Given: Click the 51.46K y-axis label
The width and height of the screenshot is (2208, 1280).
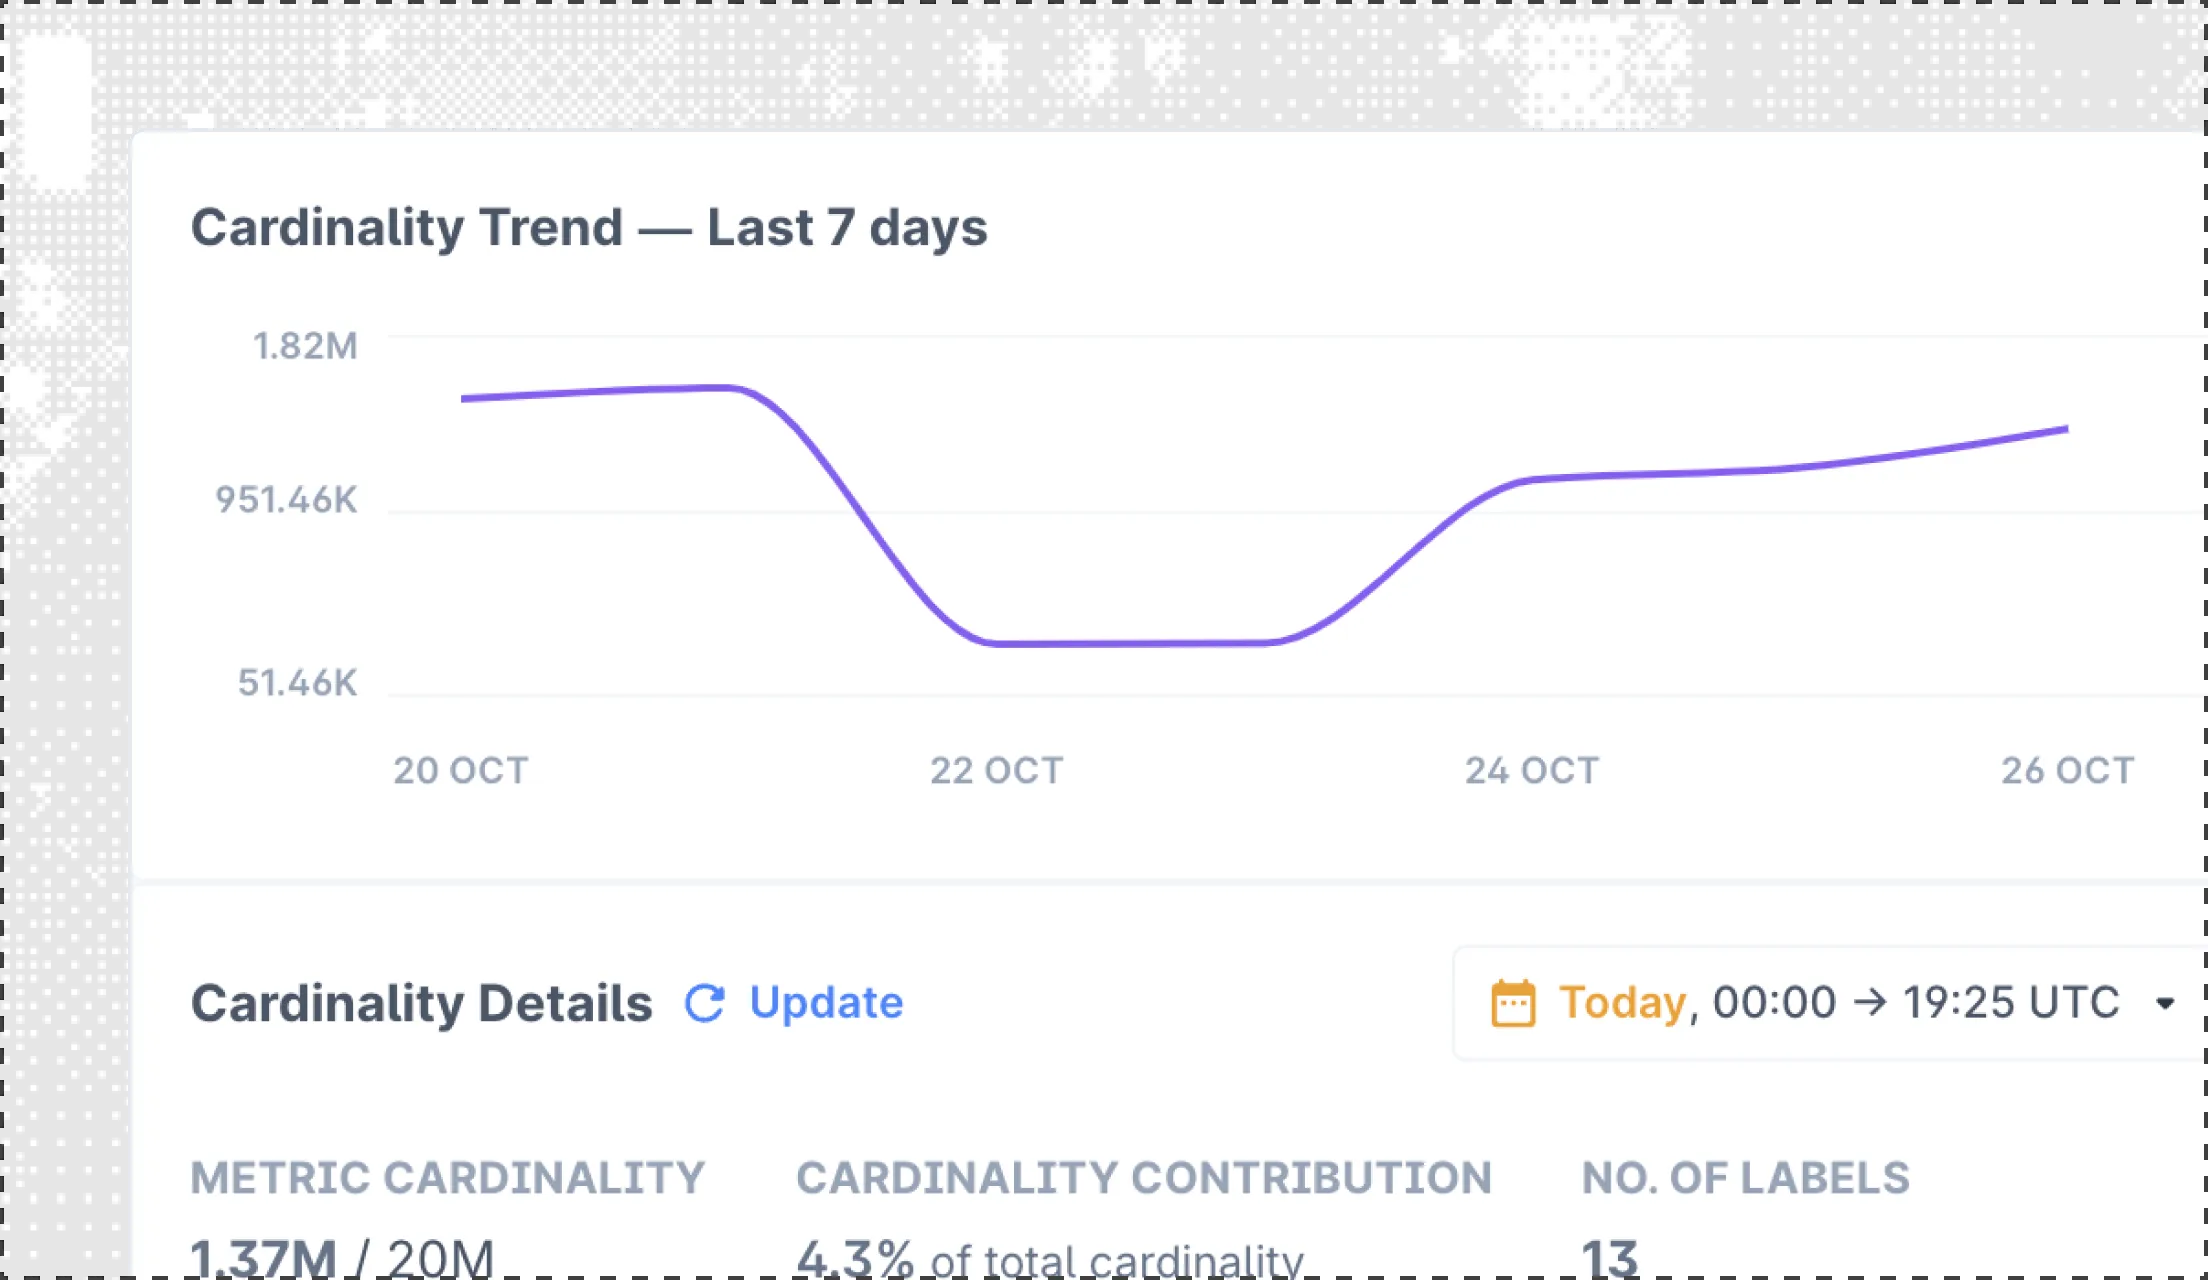Looking at the screenshot, I should point(297,683).
